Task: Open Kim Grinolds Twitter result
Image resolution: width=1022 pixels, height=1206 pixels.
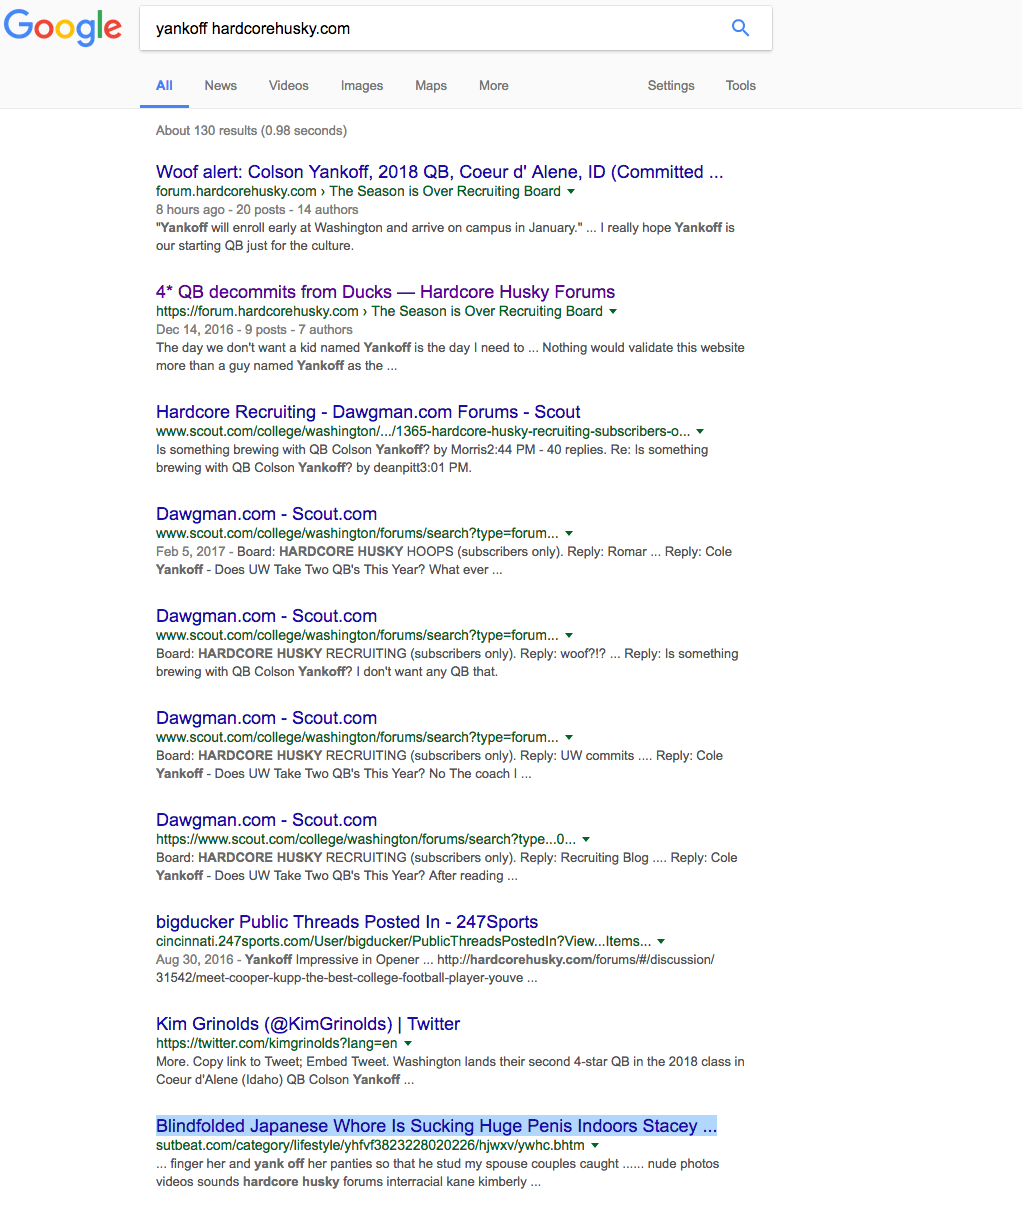Action: [x=308, y=1024]
